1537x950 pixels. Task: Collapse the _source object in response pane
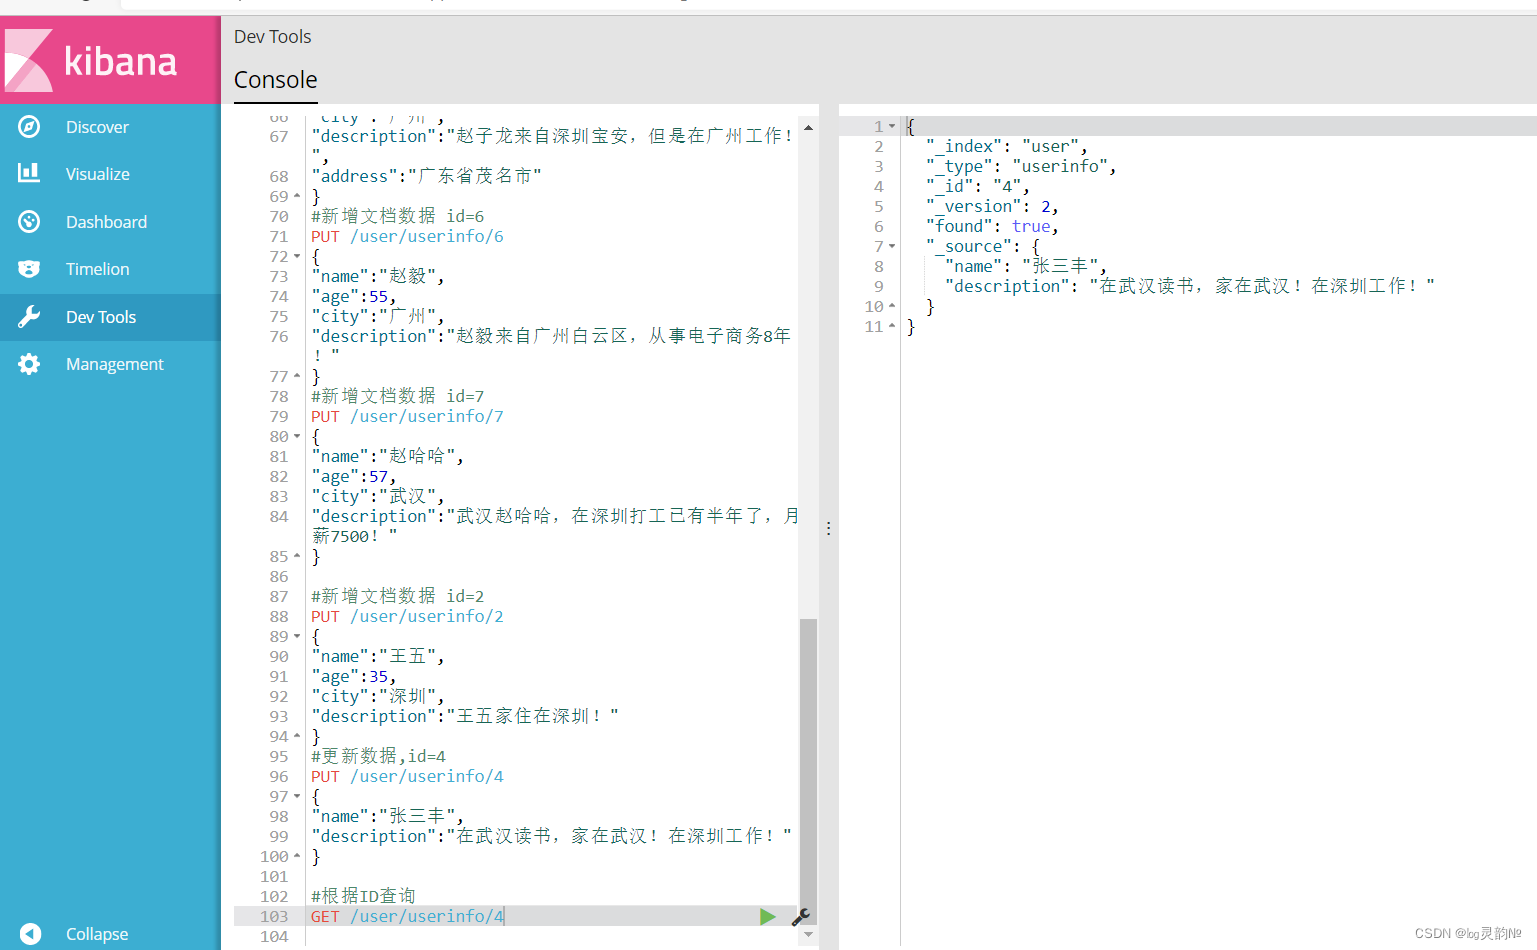[x=890, y=246]
